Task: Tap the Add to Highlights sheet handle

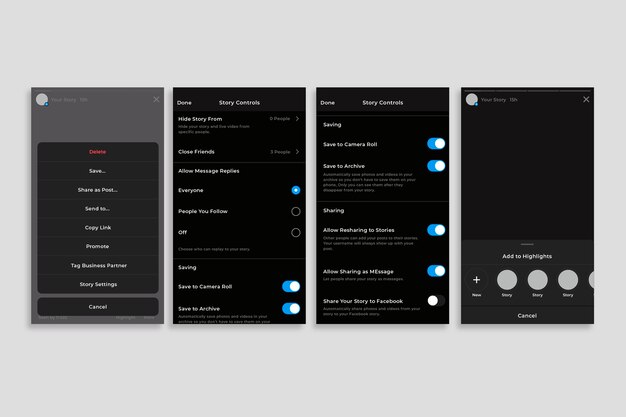Action: tap(527, 244)
